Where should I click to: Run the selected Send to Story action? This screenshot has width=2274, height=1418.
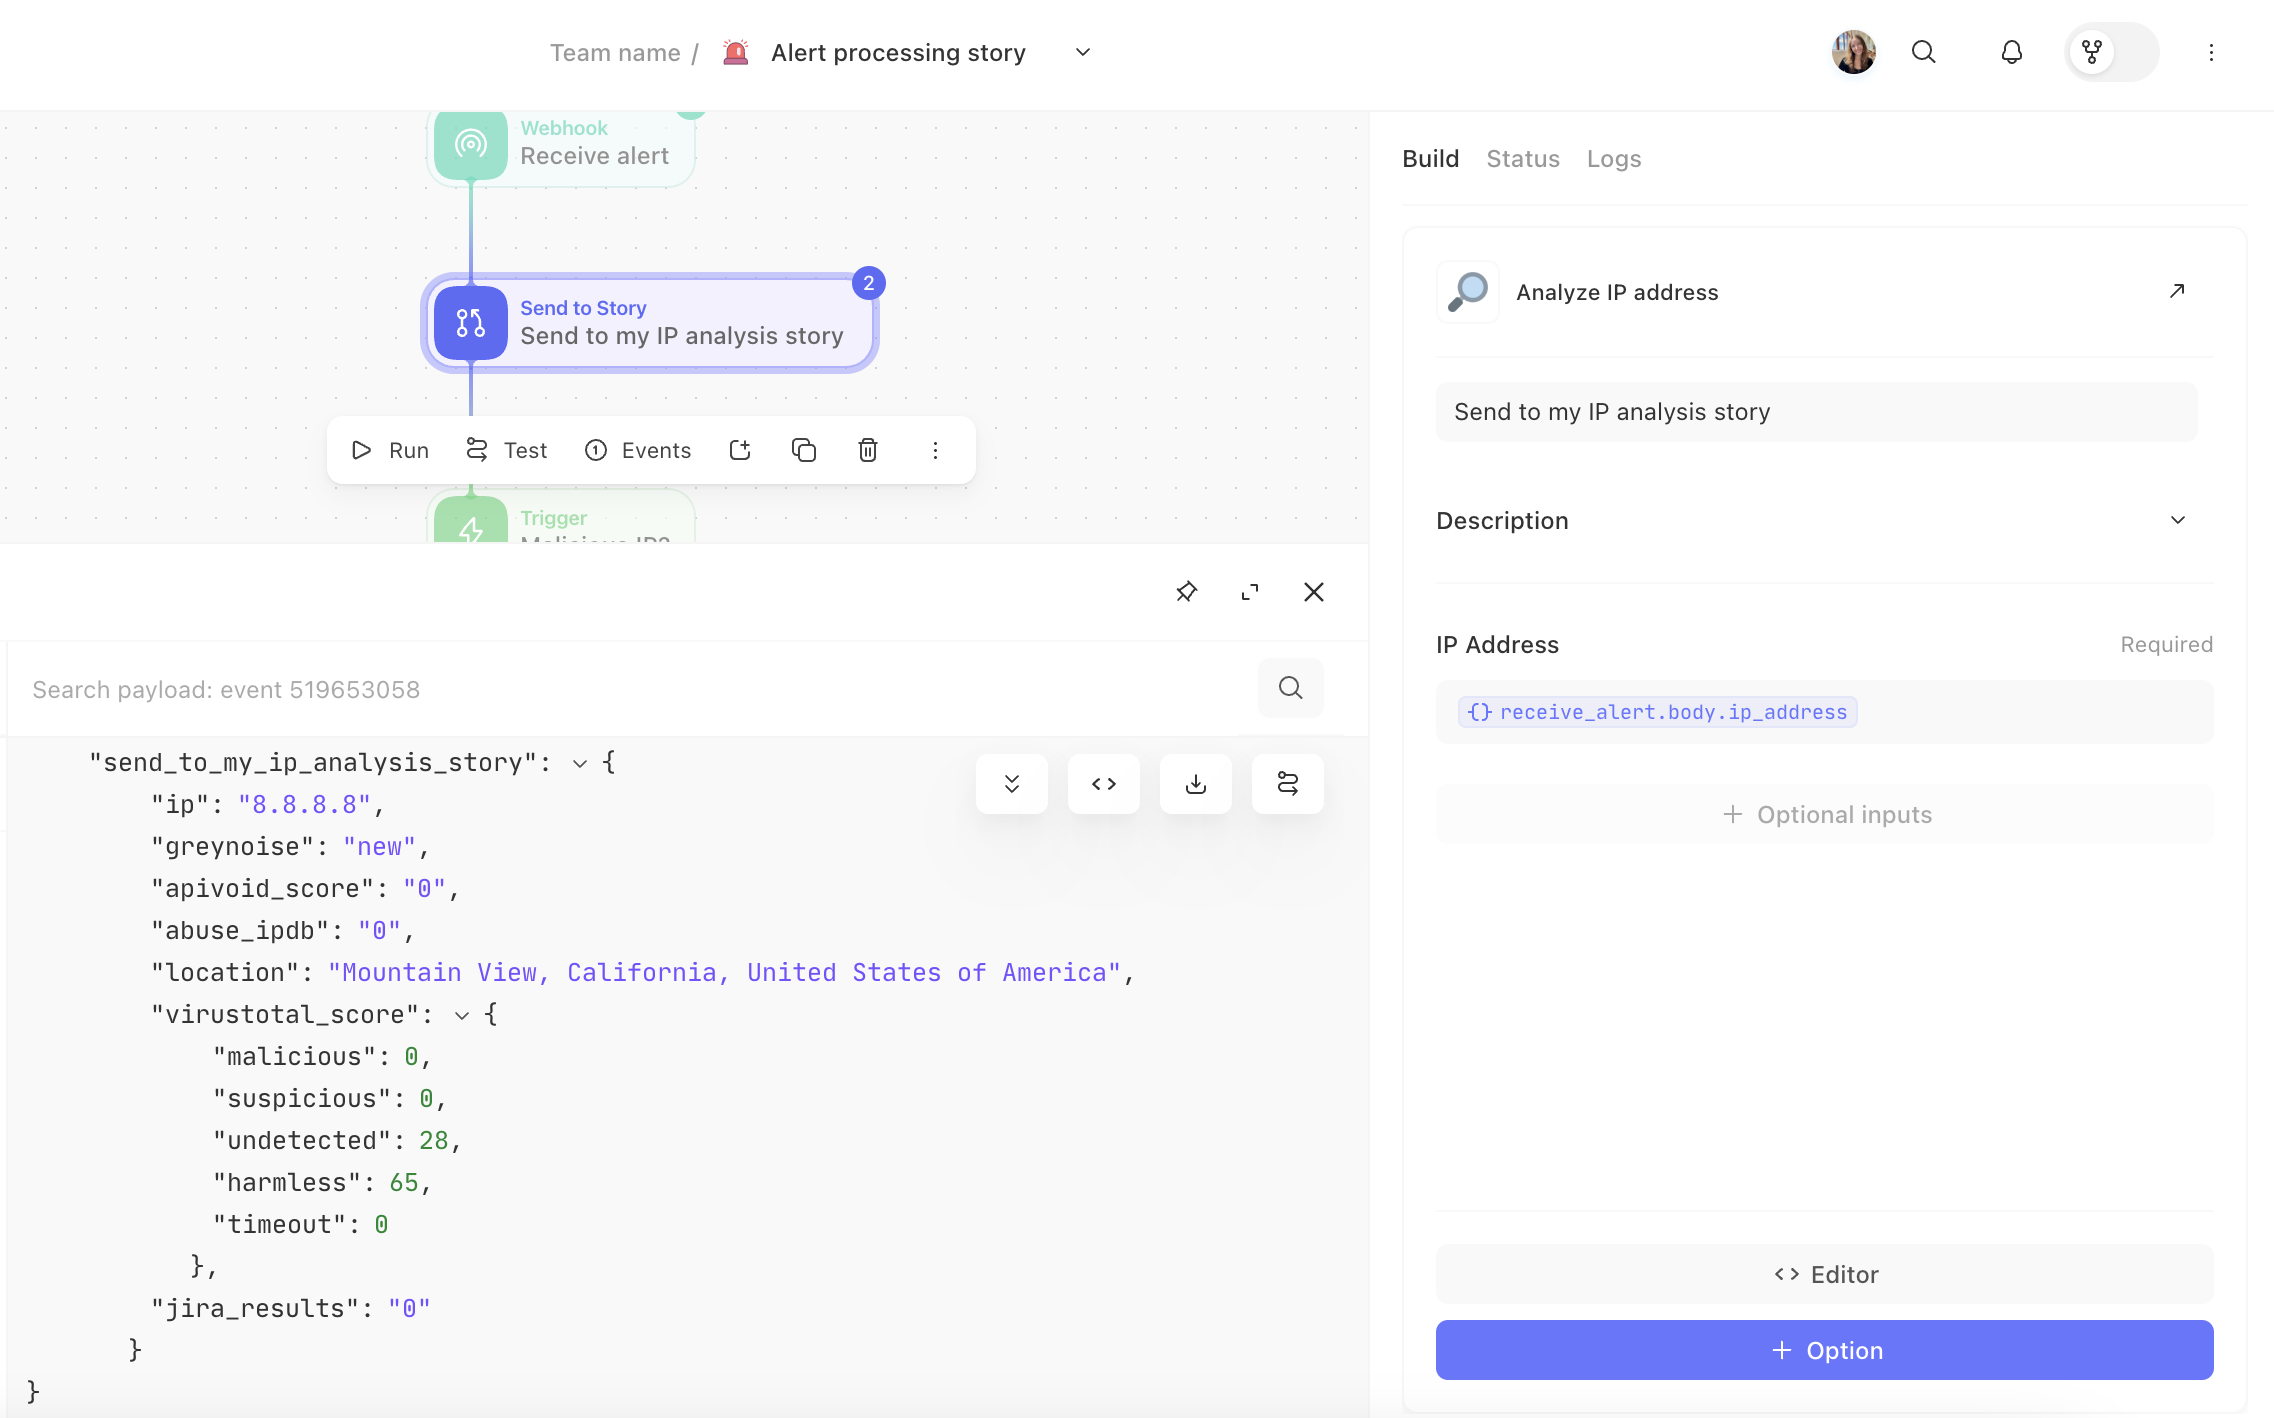click(390, 450)
